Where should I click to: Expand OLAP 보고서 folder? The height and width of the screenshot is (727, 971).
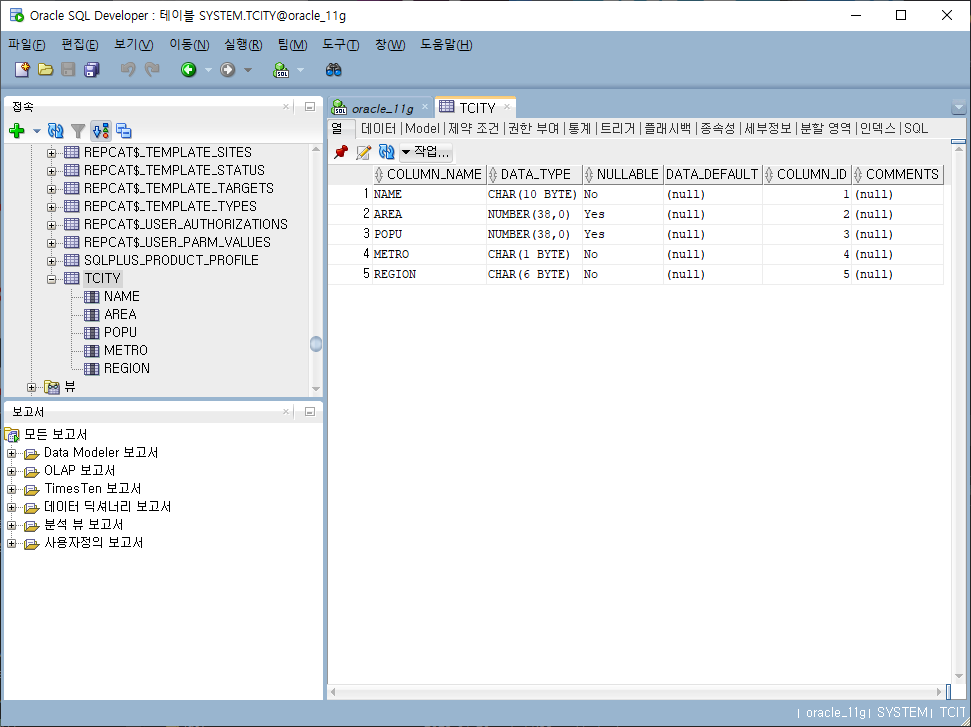click(11, 471)
